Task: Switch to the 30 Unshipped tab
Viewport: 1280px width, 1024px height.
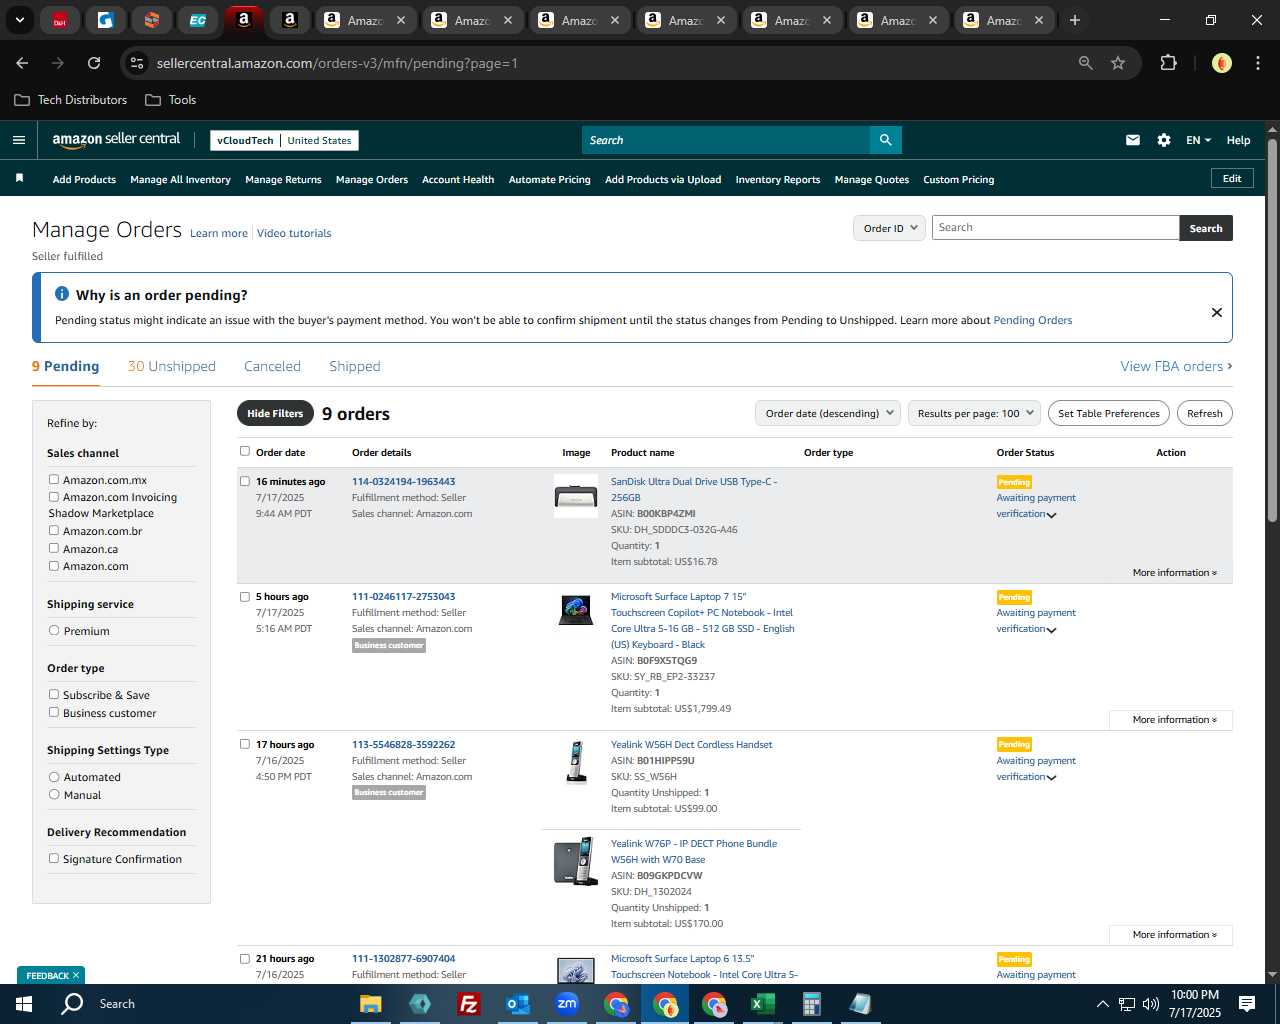Action: [x=172, y=366]
